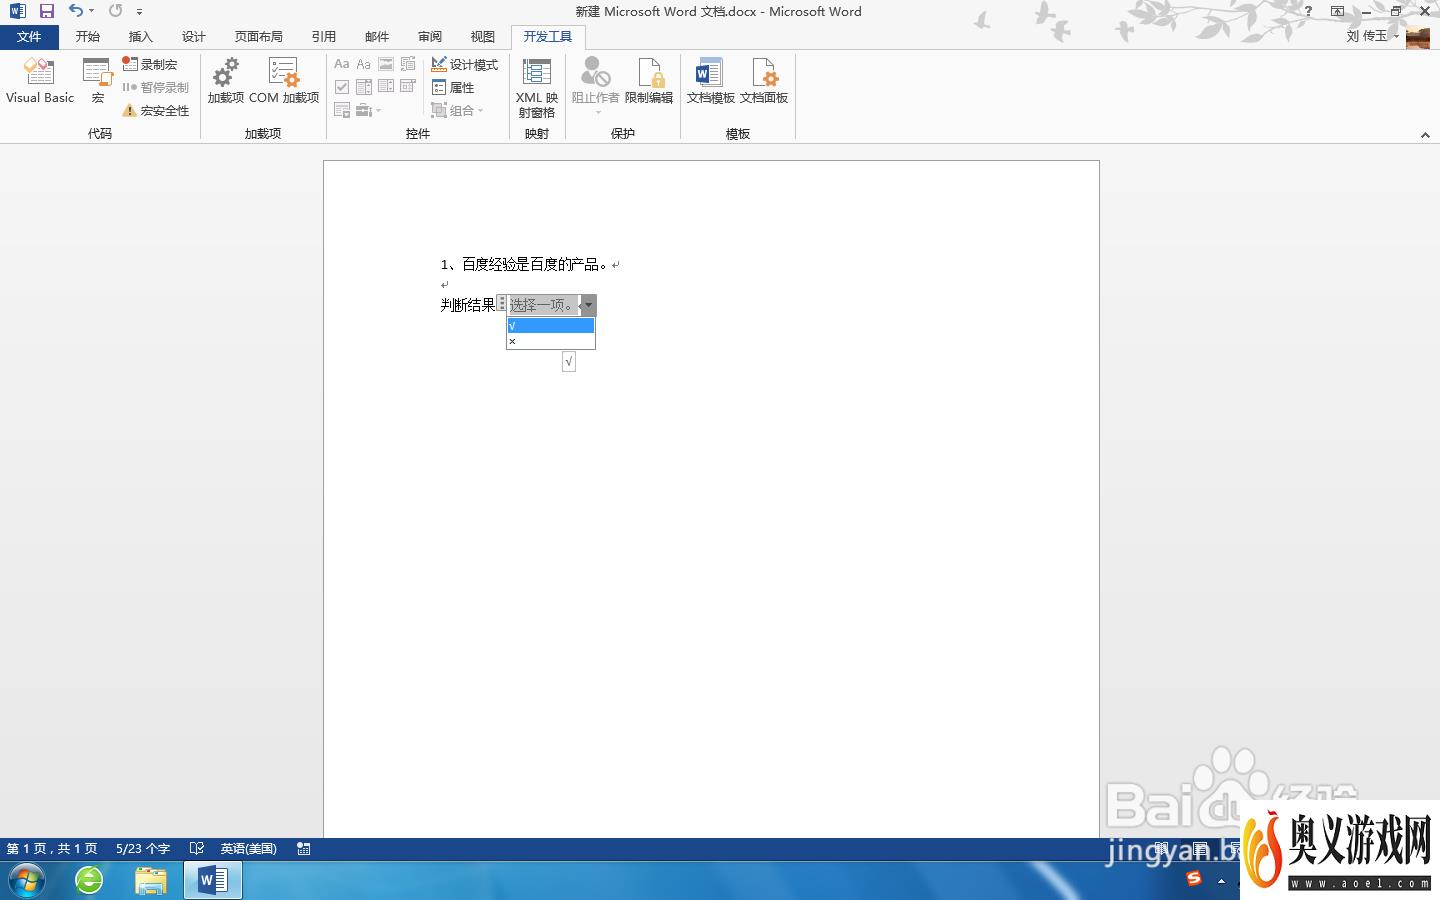
Task: Open the Windows Start menu
Action: [x=26, y=880]
